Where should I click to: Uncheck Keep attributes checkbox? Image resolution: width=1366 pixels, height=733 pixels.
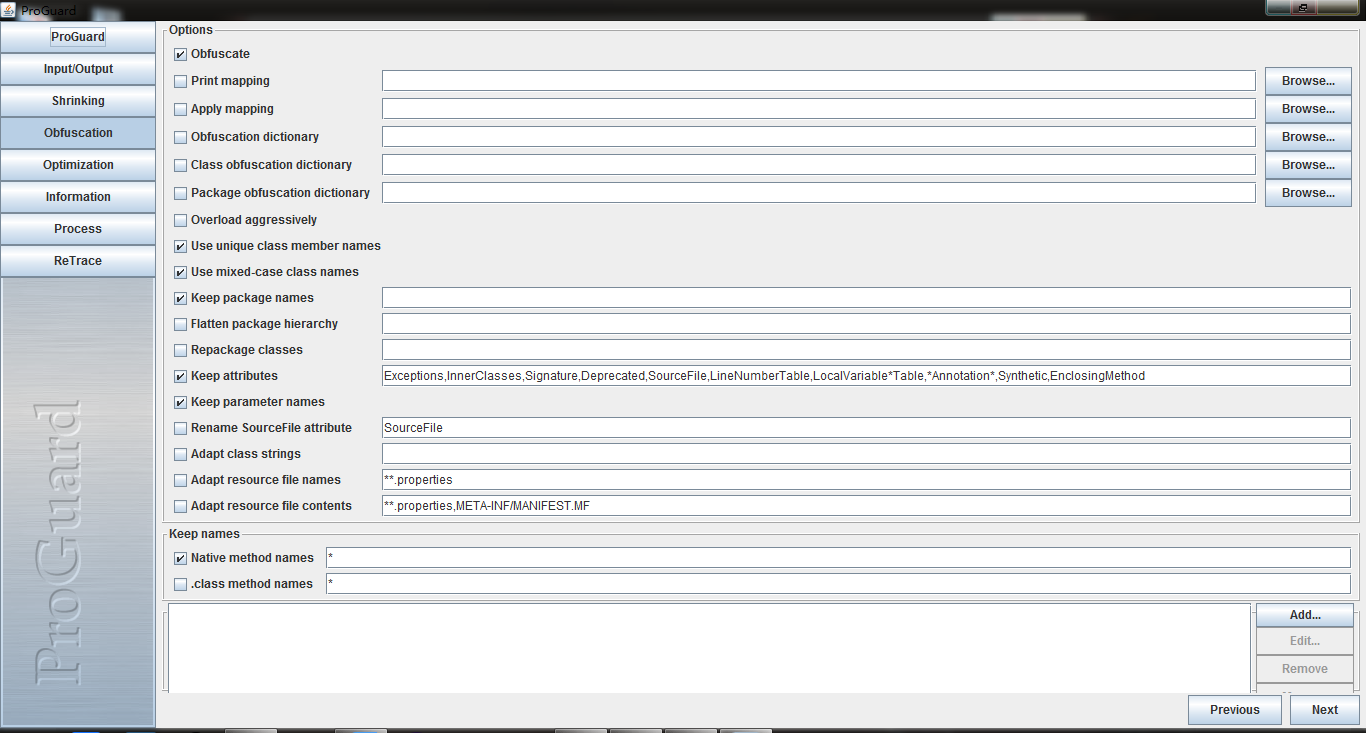(181, 376)
